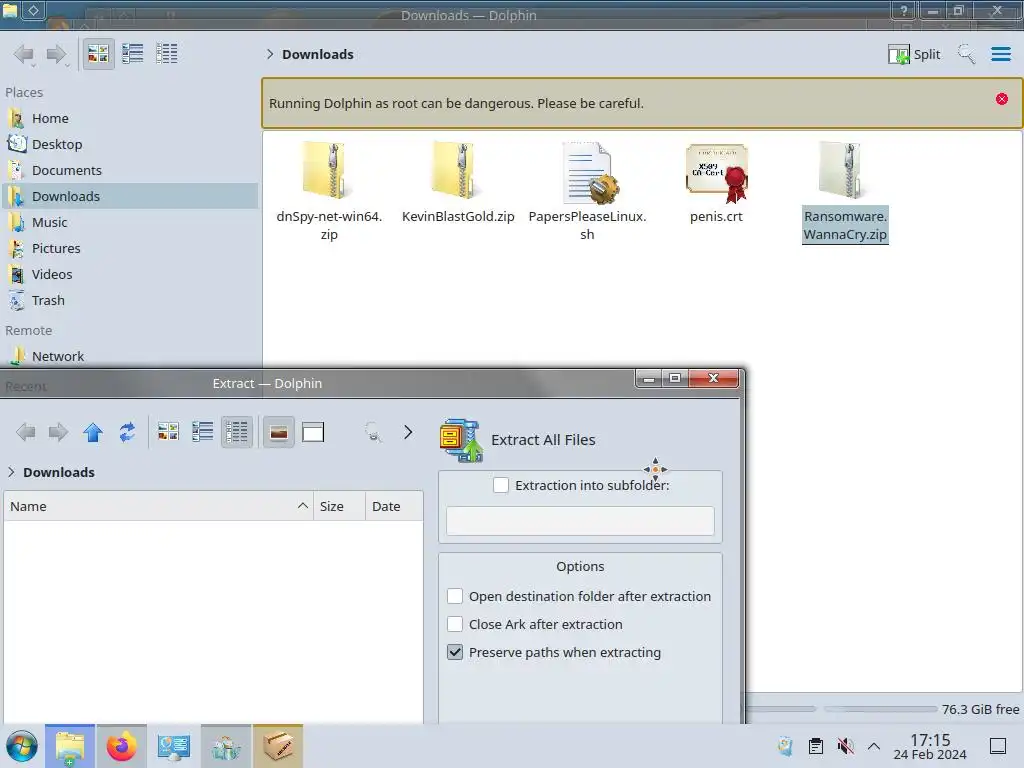Enable Close Ark after extraction

click(x=455, y=624)
